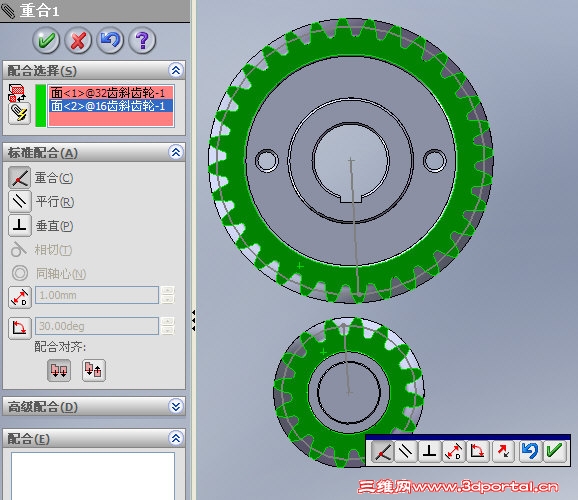Cancel the mate with the red X

pyautogui.click(x=78, y=40)
